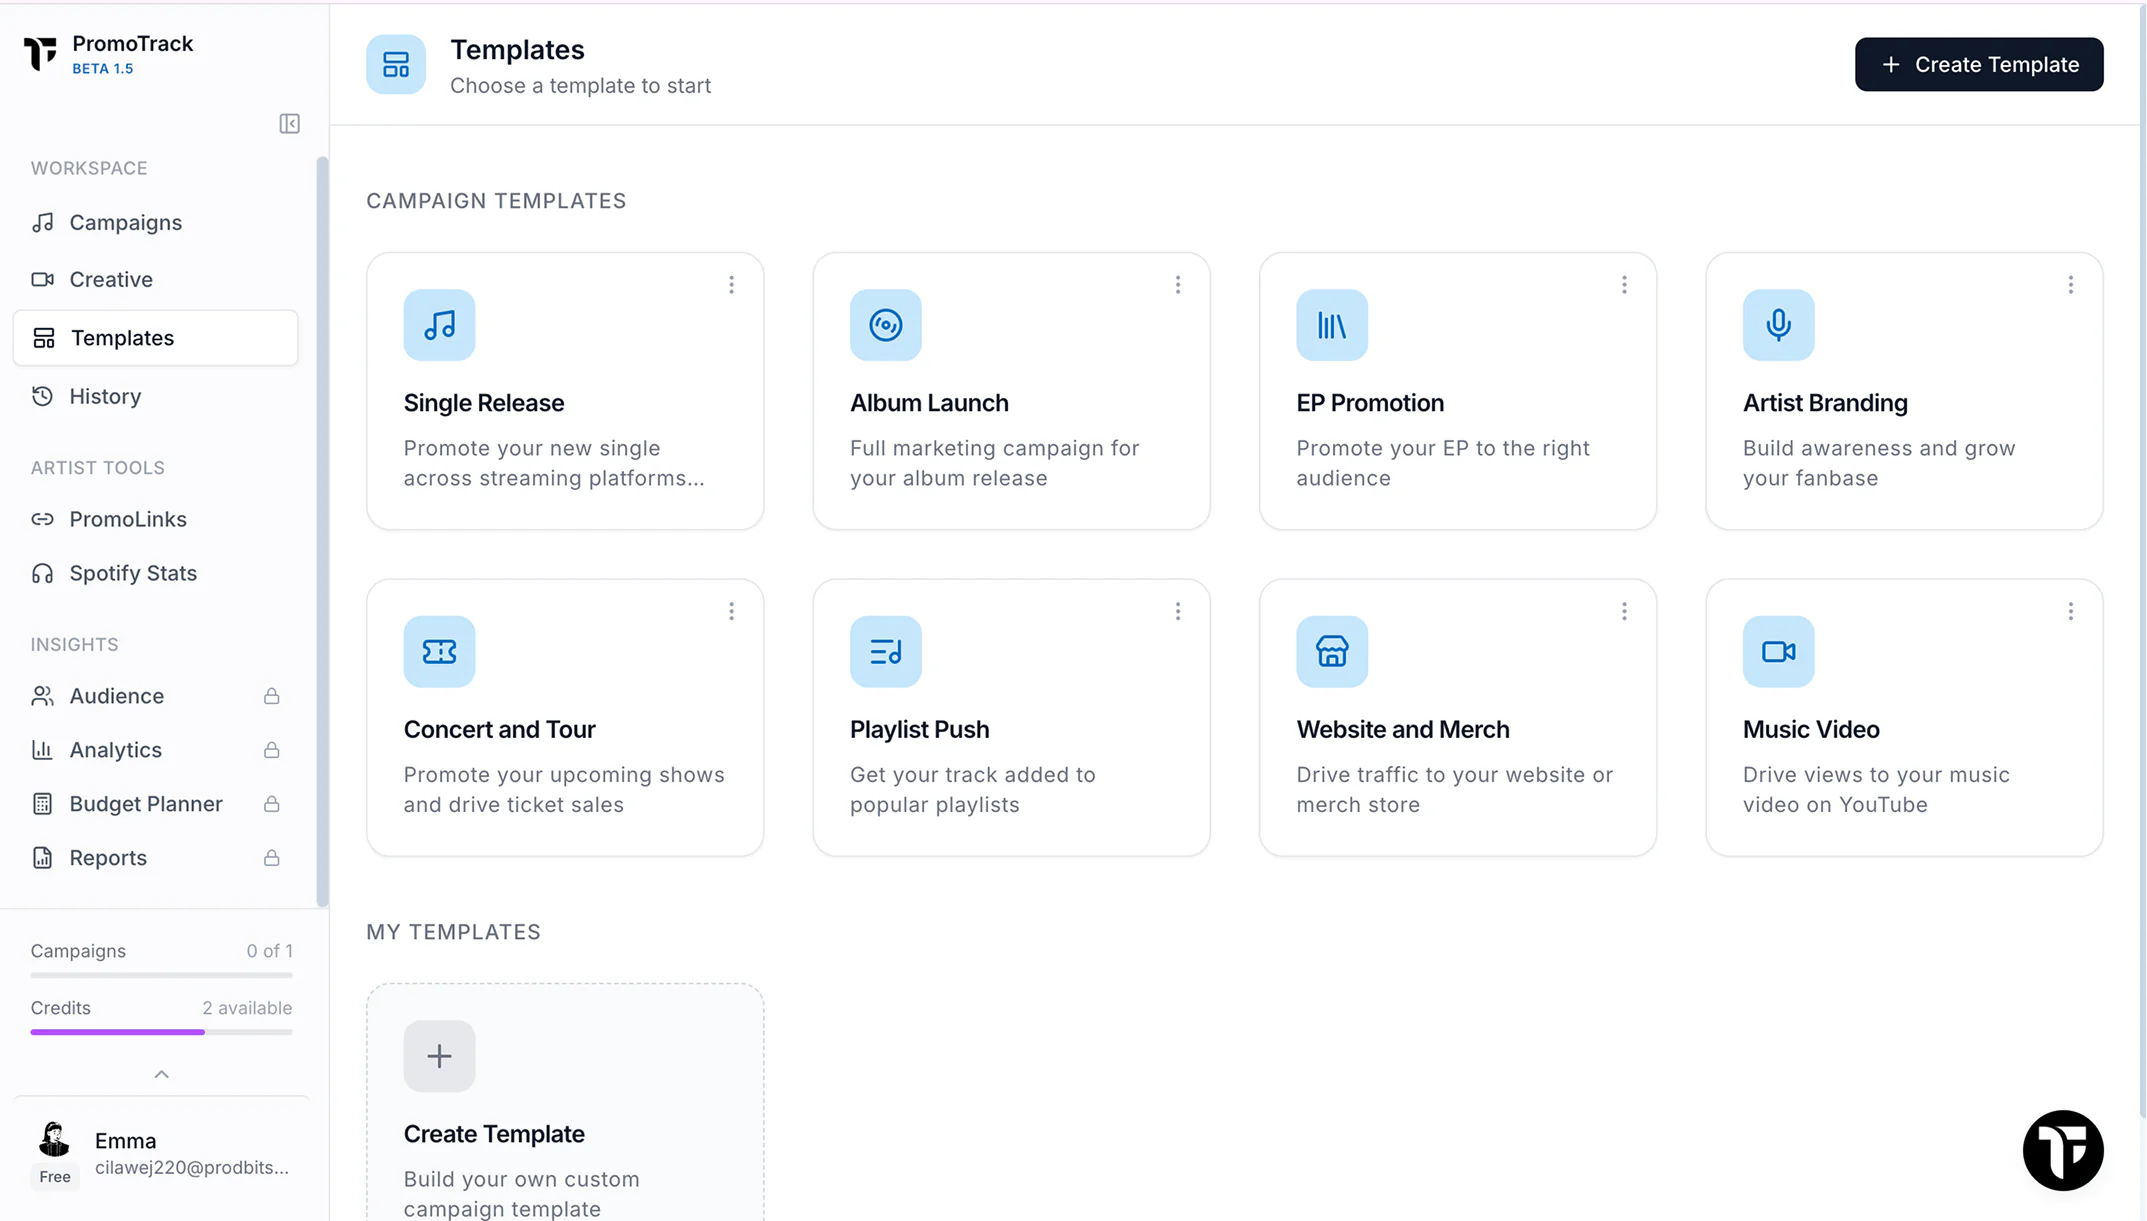This screenshot has height=1221, width=2147.
Task: Click the Concert and Tour ticket icon
Action: (x=439, y=651)
